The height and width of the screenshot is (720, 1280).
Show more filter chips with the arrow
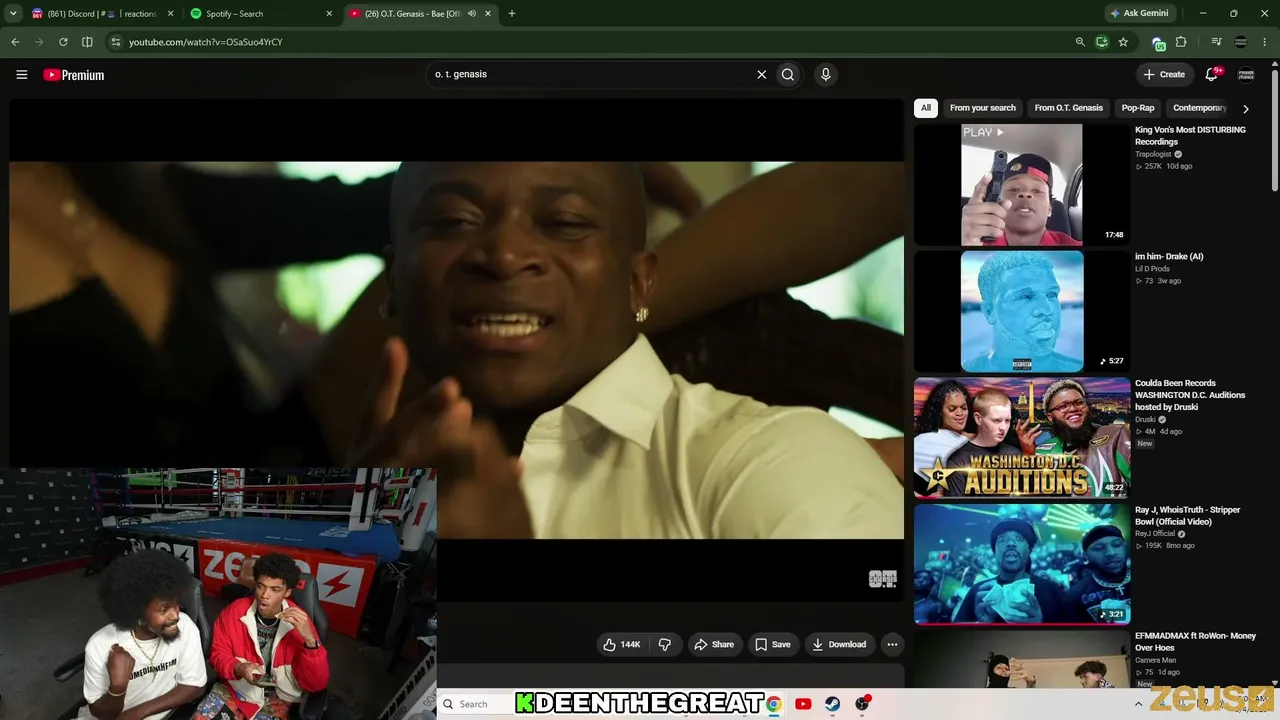(1245, 108)
